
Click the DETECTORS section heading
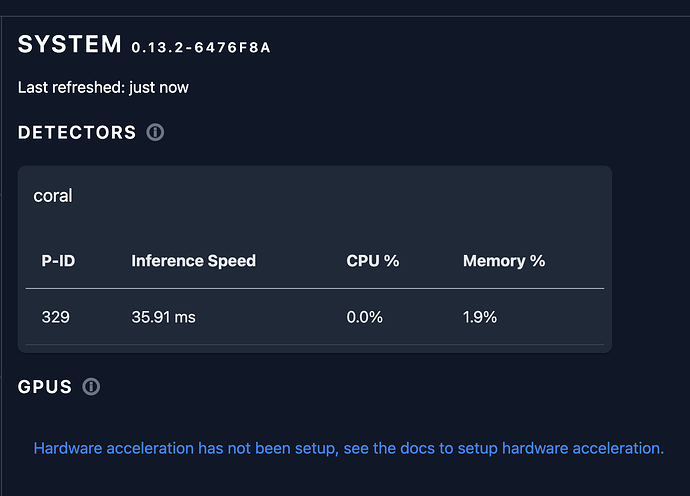77,132
